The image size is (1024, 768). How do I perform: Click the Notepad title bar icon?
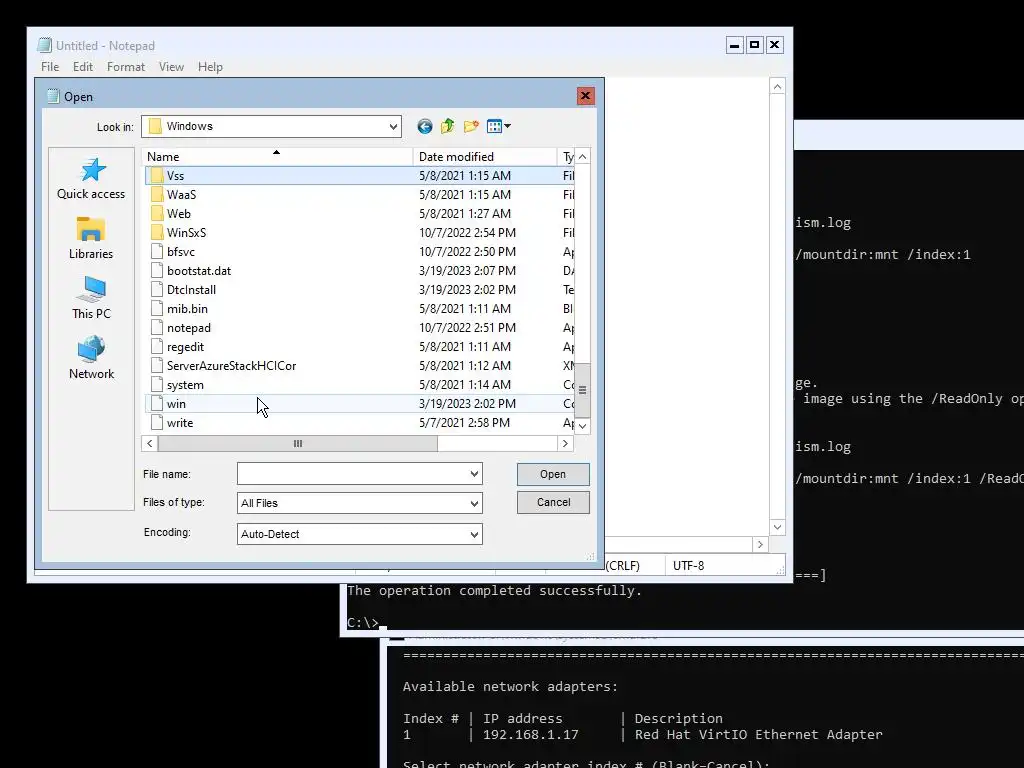pos(44,45)
